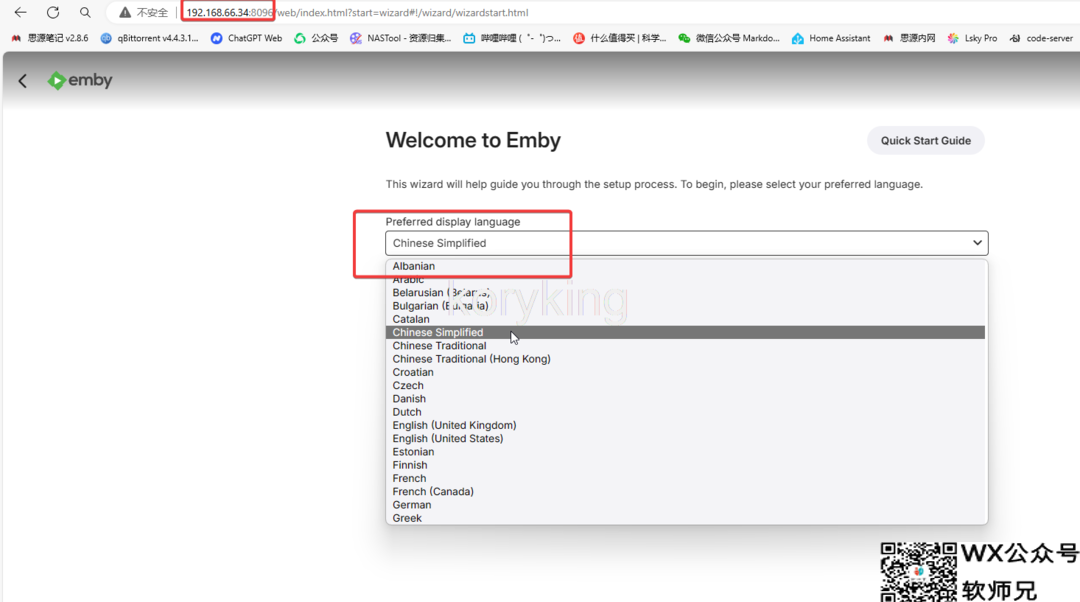Select Finnish language
The width and height of the screenshot is (1080, 602).
click(685, 465)
